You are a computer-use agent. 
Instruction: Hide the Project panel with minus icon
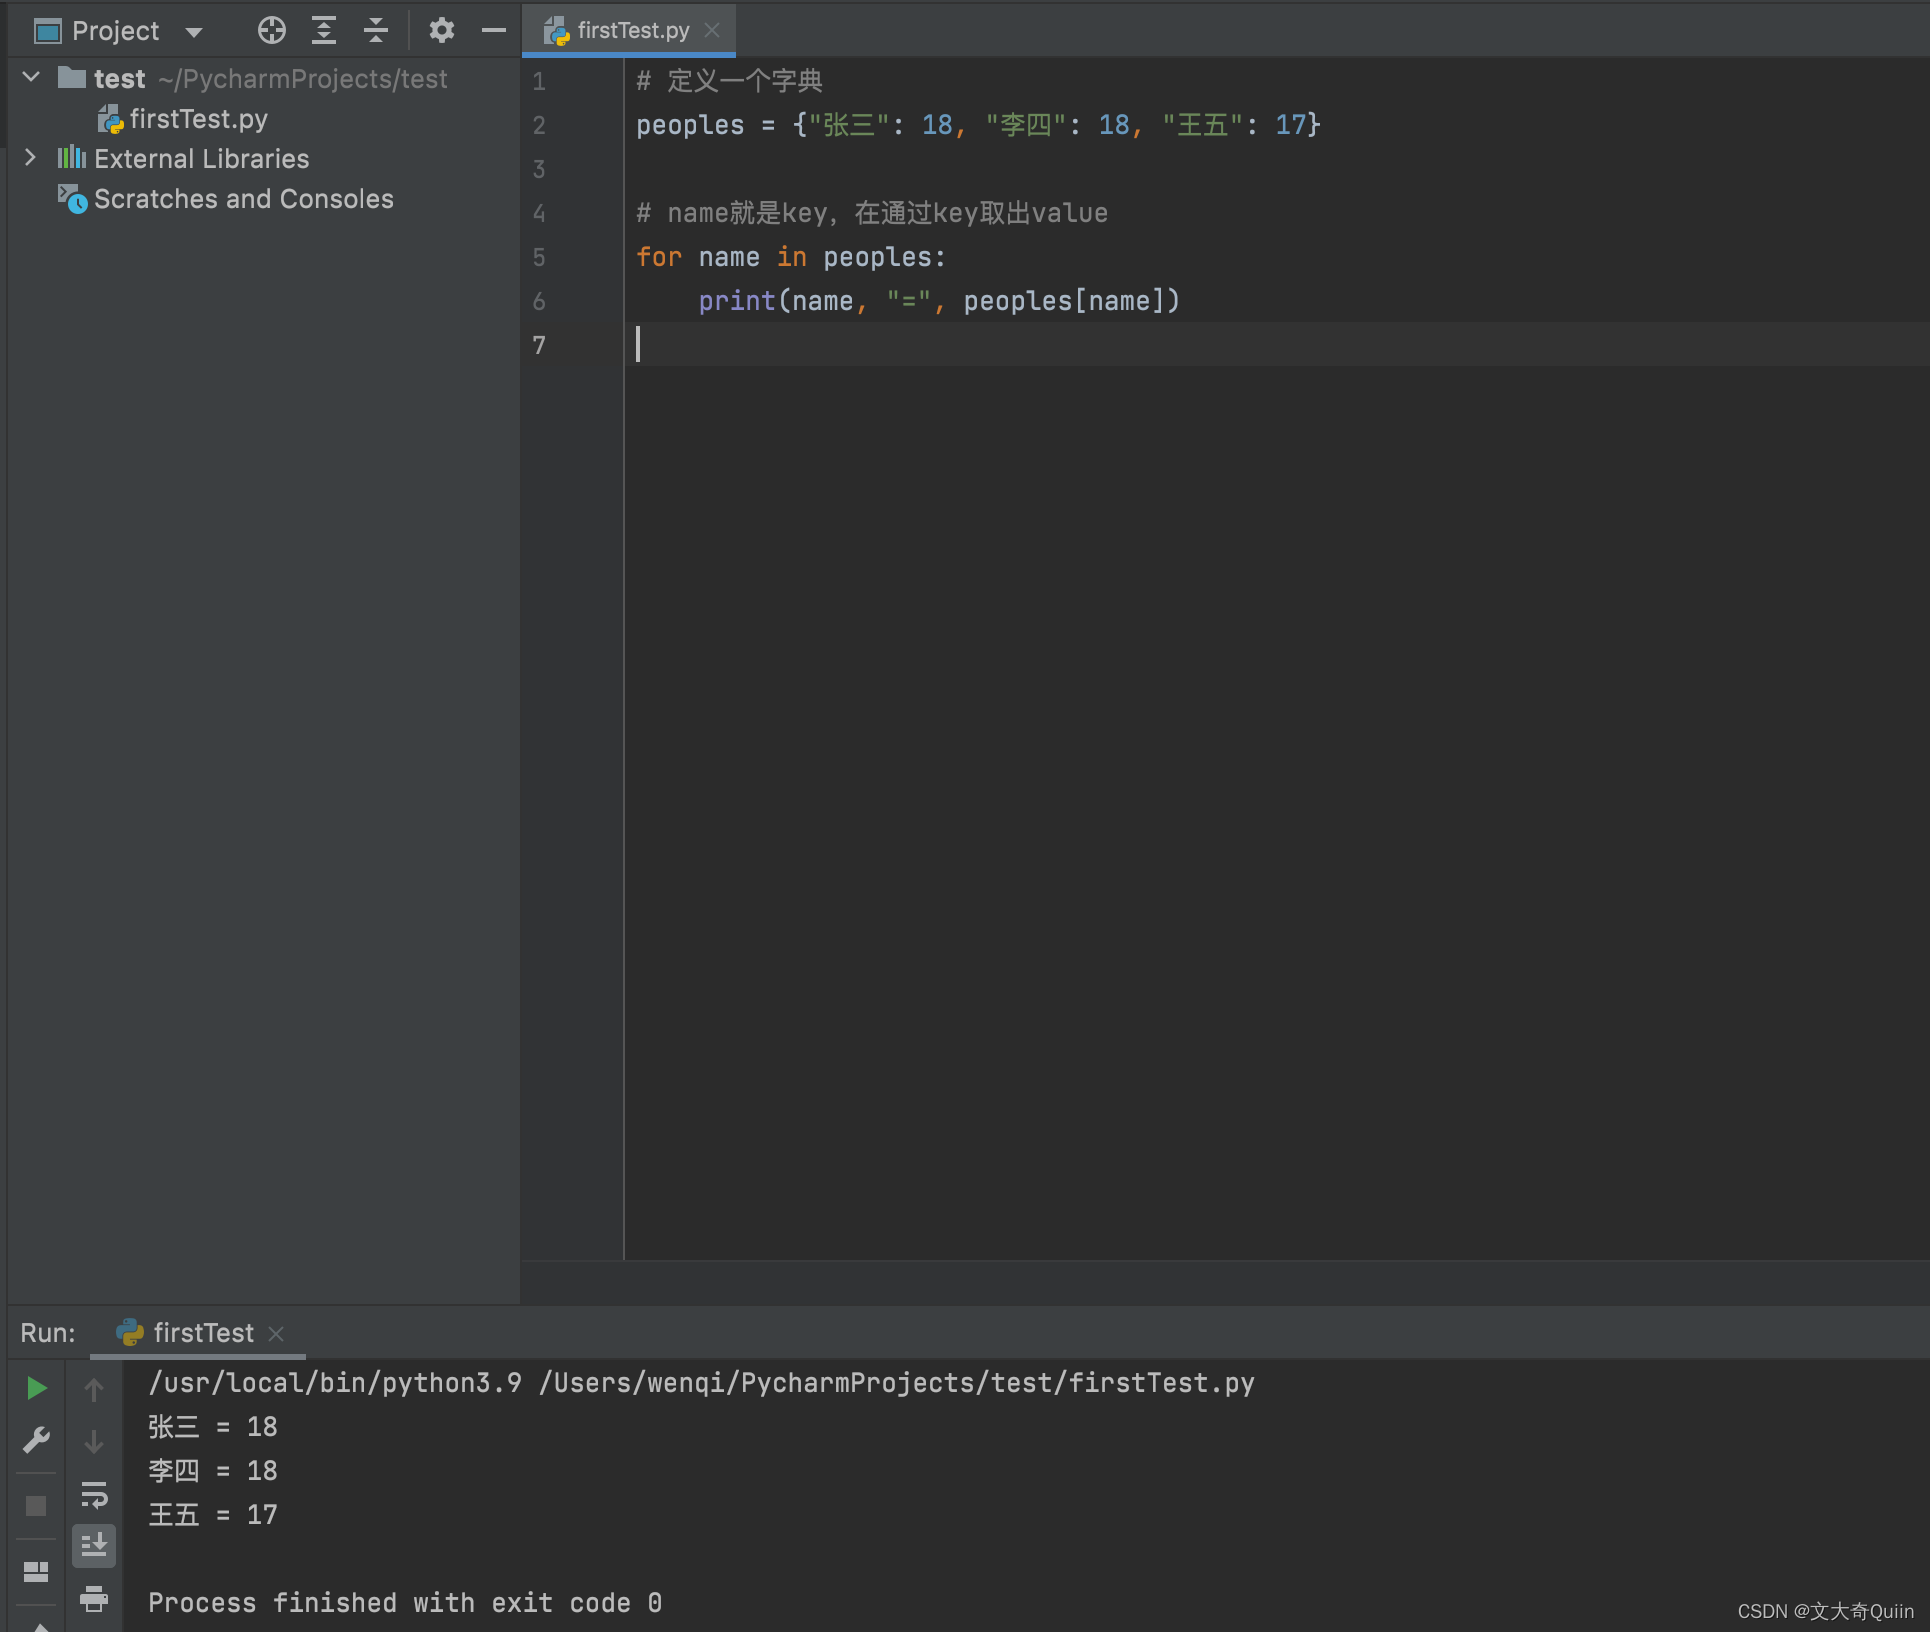pyautogui.click(x=493, y=31)
